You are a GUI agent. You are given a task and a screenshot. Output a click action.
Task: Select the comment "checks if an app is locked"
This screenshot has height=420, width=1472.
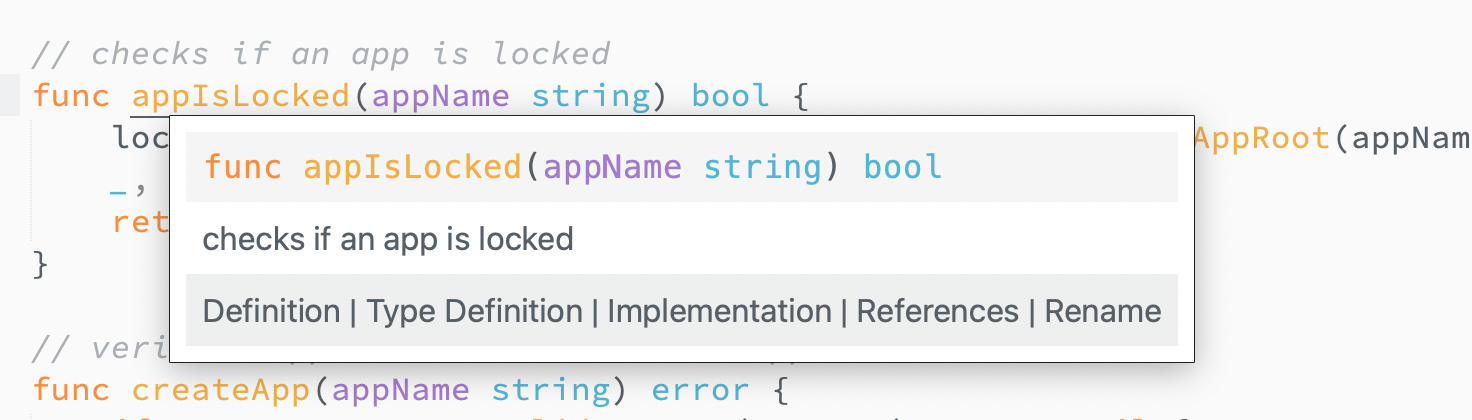pyautogui.click(x=321, y=52)
